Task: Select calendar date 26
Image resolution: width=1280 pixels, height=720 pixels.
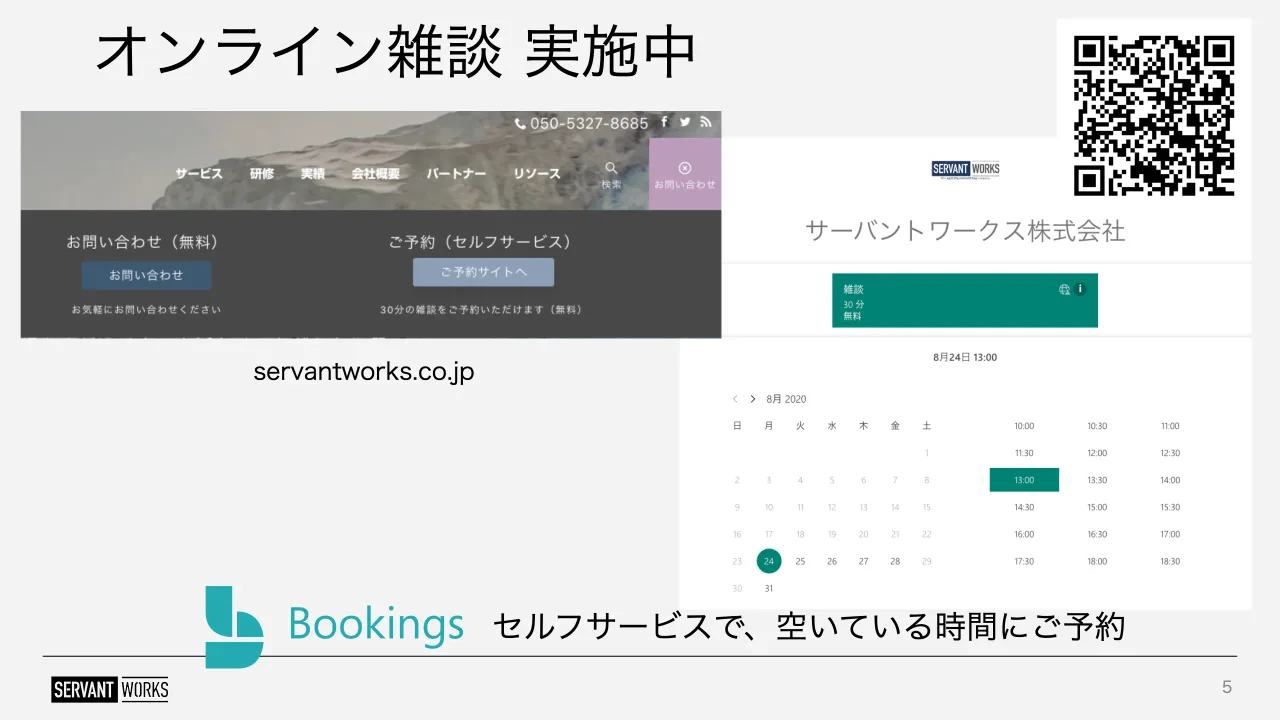Action: [x=832, y=561]
